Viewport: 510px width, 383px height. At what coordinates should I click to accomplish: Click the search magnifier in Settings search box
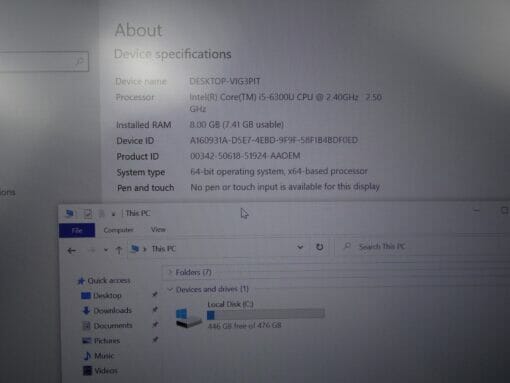pyautogui.click(x=79, y=61)
